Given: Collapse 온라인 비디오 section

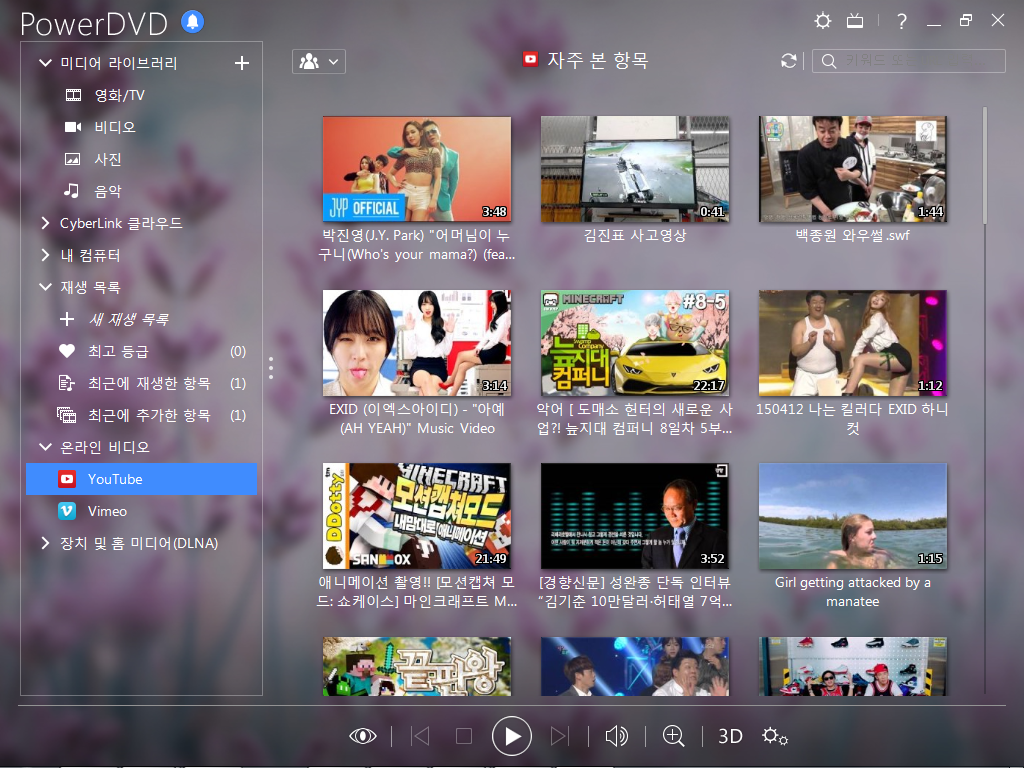Looking at the screenshot, I should 45,447.
